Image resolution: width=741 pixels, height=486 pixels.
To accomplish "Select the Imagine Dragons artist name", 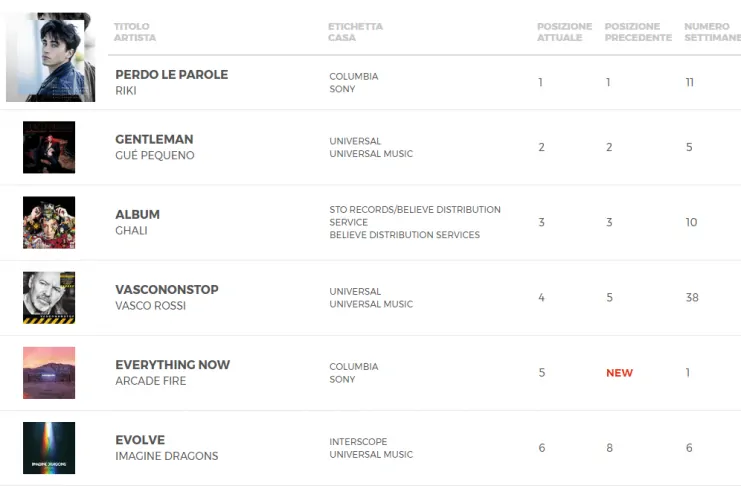I will 166,456.
